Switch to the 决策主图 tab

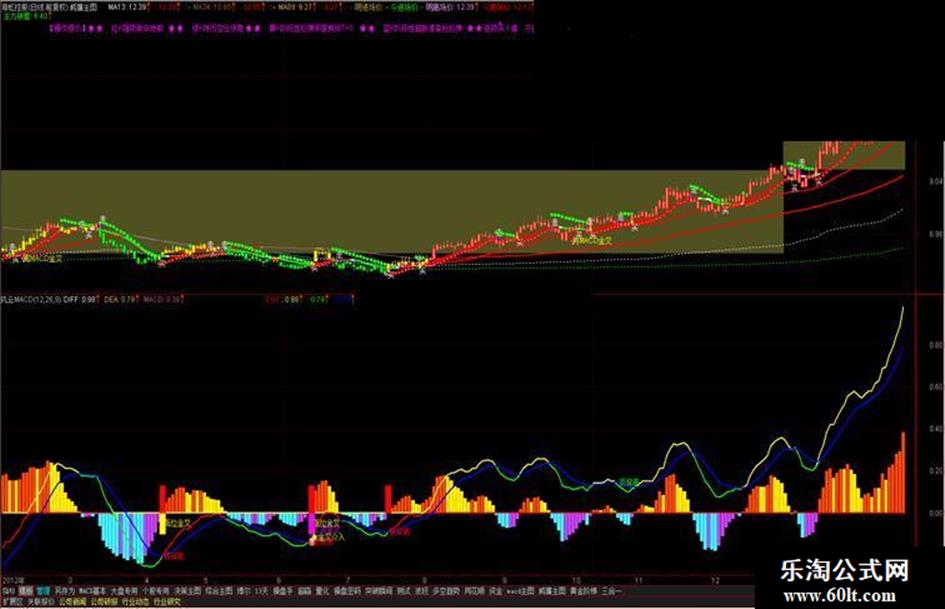(x=188, y=592)
